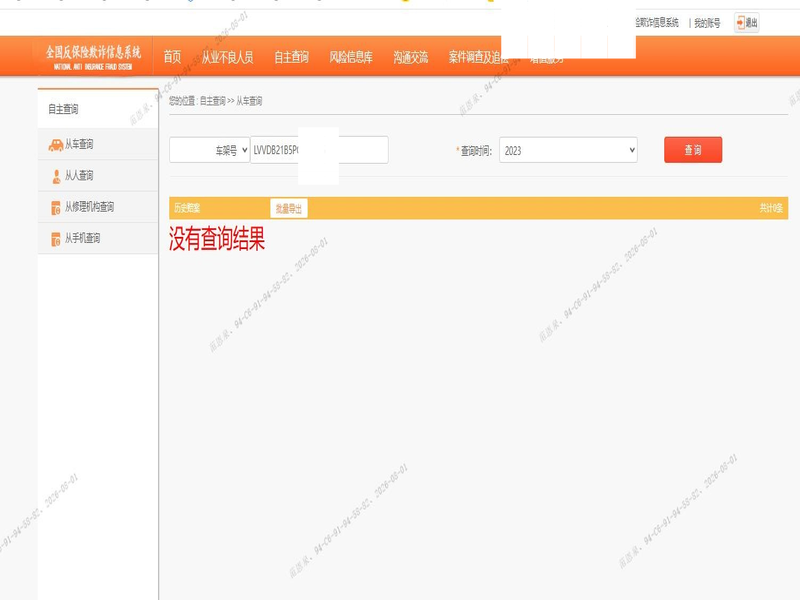Click the system logo 全国反保险欺诈信息系统
Image resolution: width=800 pixels, height=600 pixels.
click(93, 57)
